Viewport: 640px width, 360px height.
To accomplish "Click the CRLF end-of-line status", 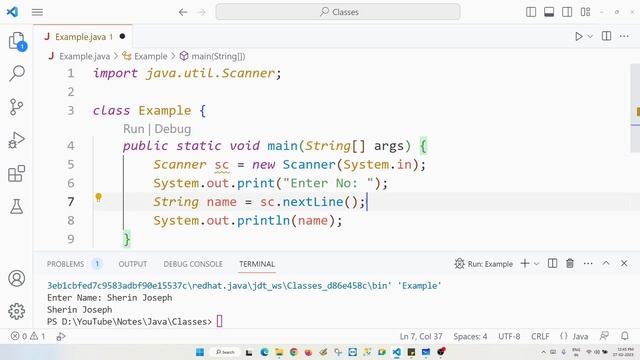I will 540,336.
